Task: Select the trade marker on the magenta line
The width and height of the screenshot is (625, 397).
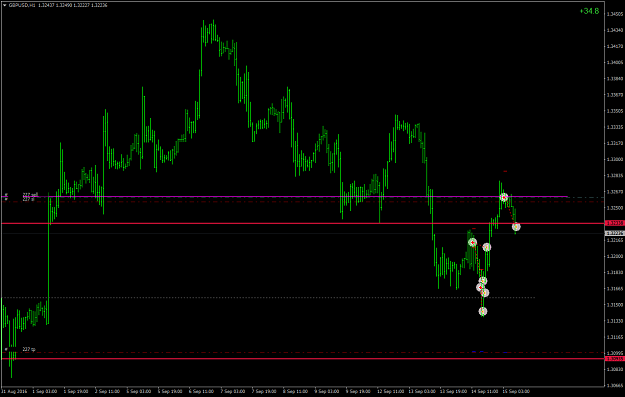Action: 504,197
